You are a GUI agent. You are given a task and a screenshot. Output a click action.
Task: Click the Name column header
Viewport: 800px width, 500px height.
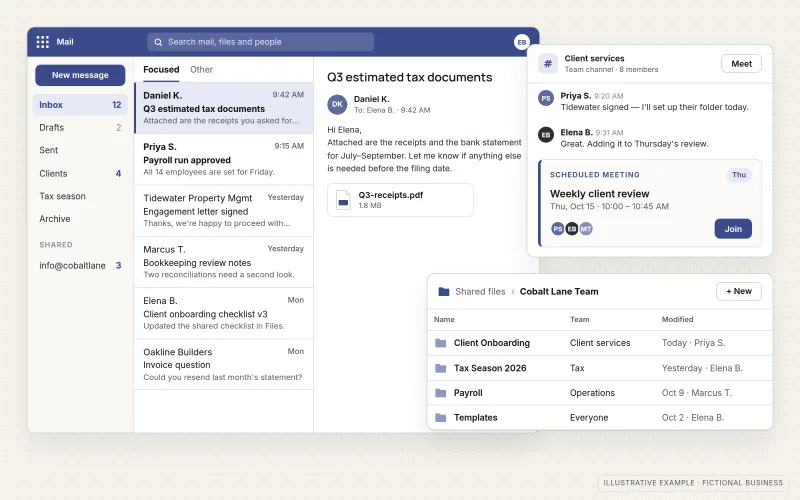(444, 319)
